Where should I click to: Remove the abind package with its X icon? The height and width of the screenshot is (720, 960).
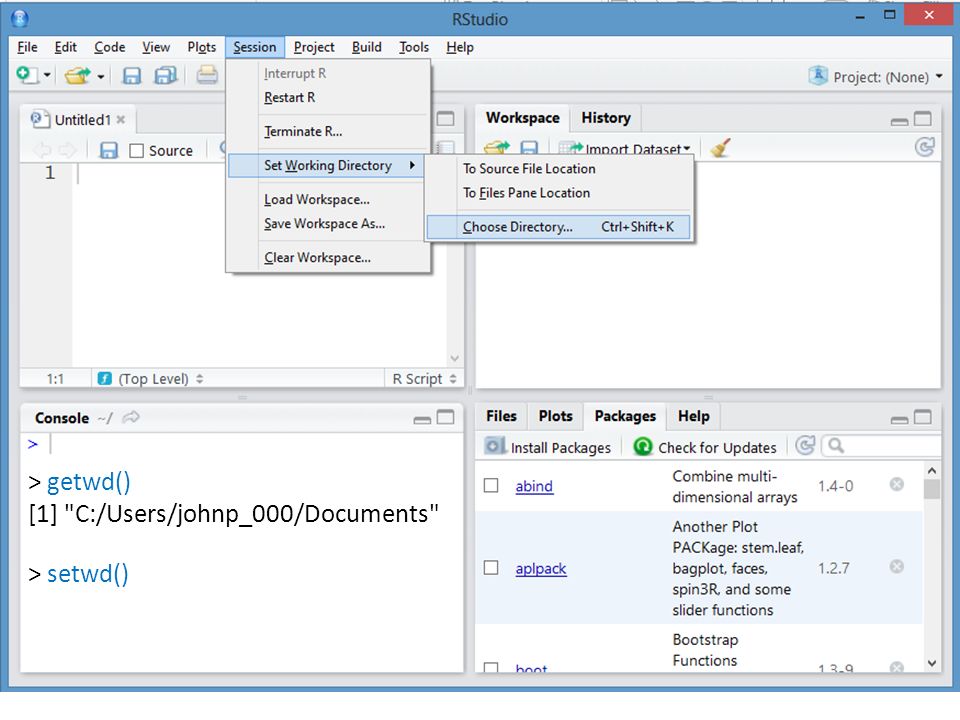click(x=896, y=485)
